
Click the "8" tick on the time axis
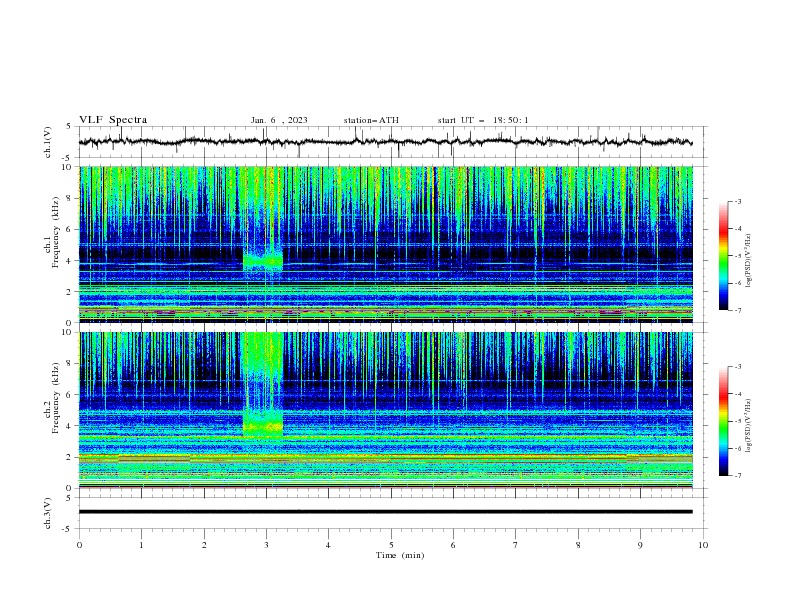click(x=578, y=545)
